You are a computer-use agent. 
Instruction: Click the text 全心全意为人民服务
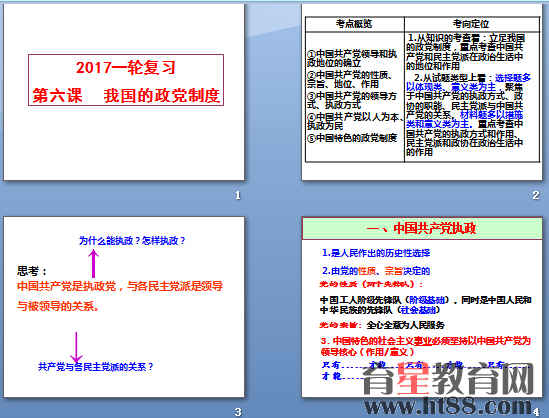(x=405, y=325)
